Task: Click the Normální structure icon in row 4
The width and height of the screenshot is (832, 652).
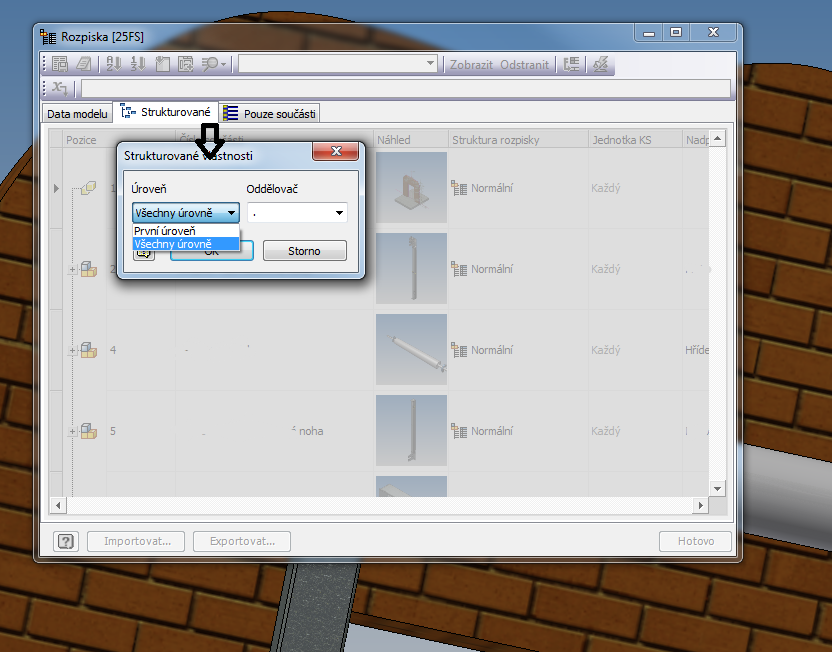Action: [459, 350]
